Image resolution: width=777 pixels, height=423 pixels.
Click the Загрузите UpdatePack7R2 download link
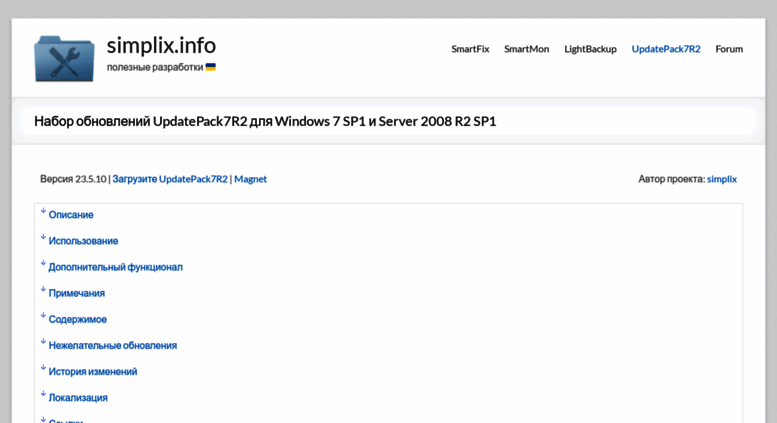pyautogui.click(x=170, y=179)
